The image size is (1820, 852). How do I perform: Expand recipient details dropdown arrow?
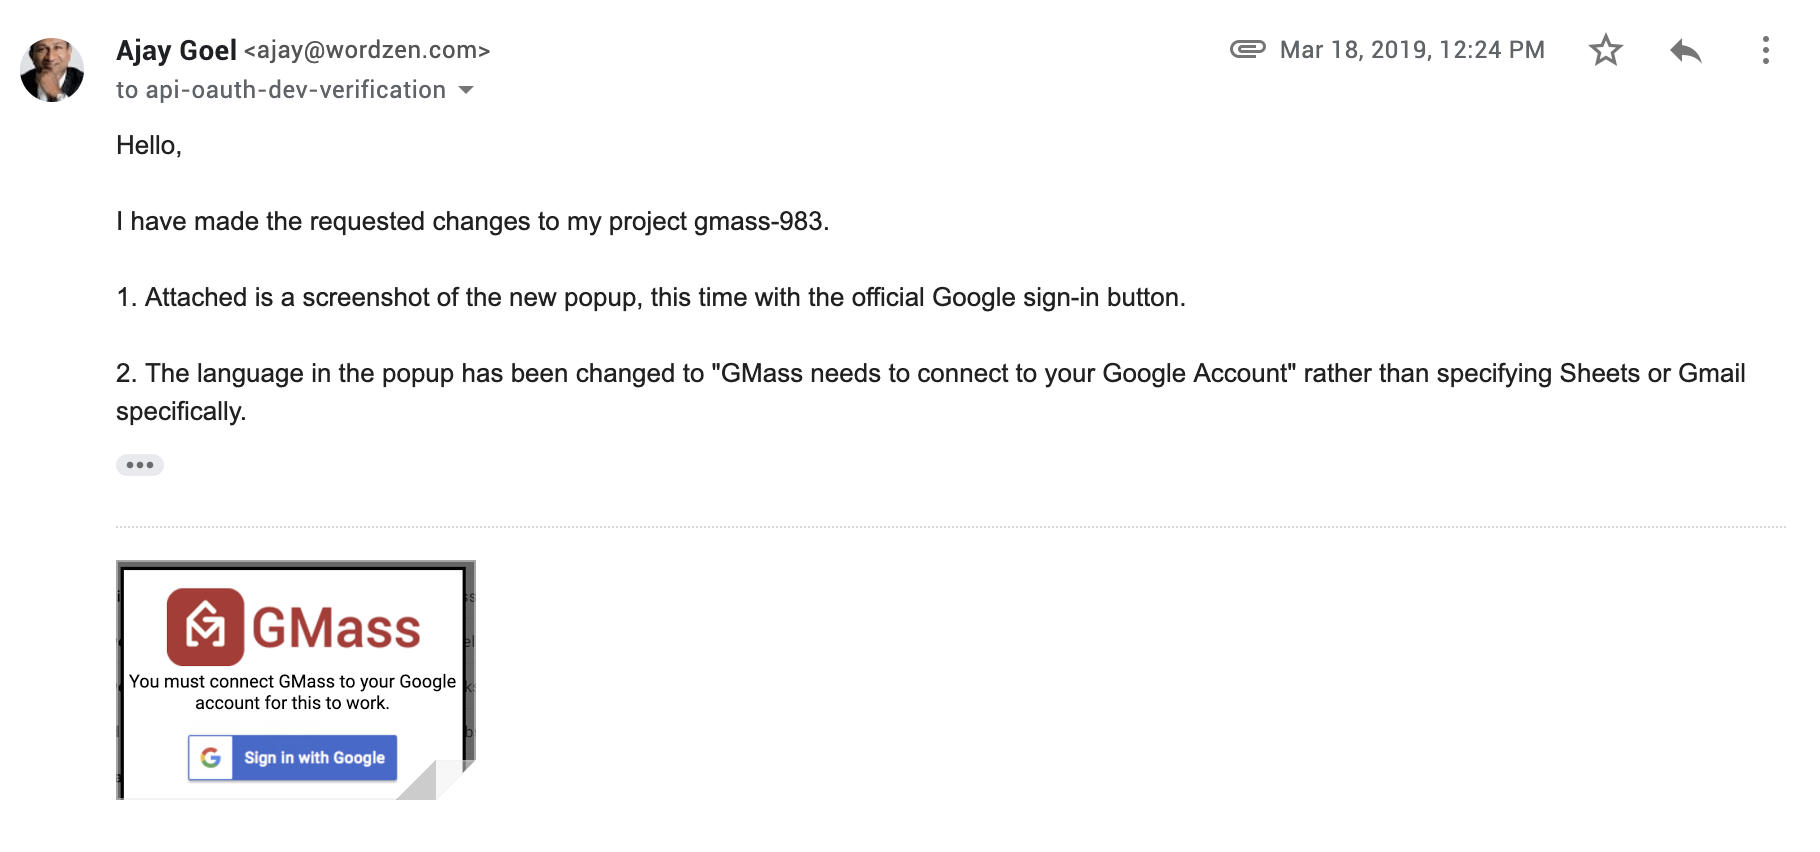(466, 90)
